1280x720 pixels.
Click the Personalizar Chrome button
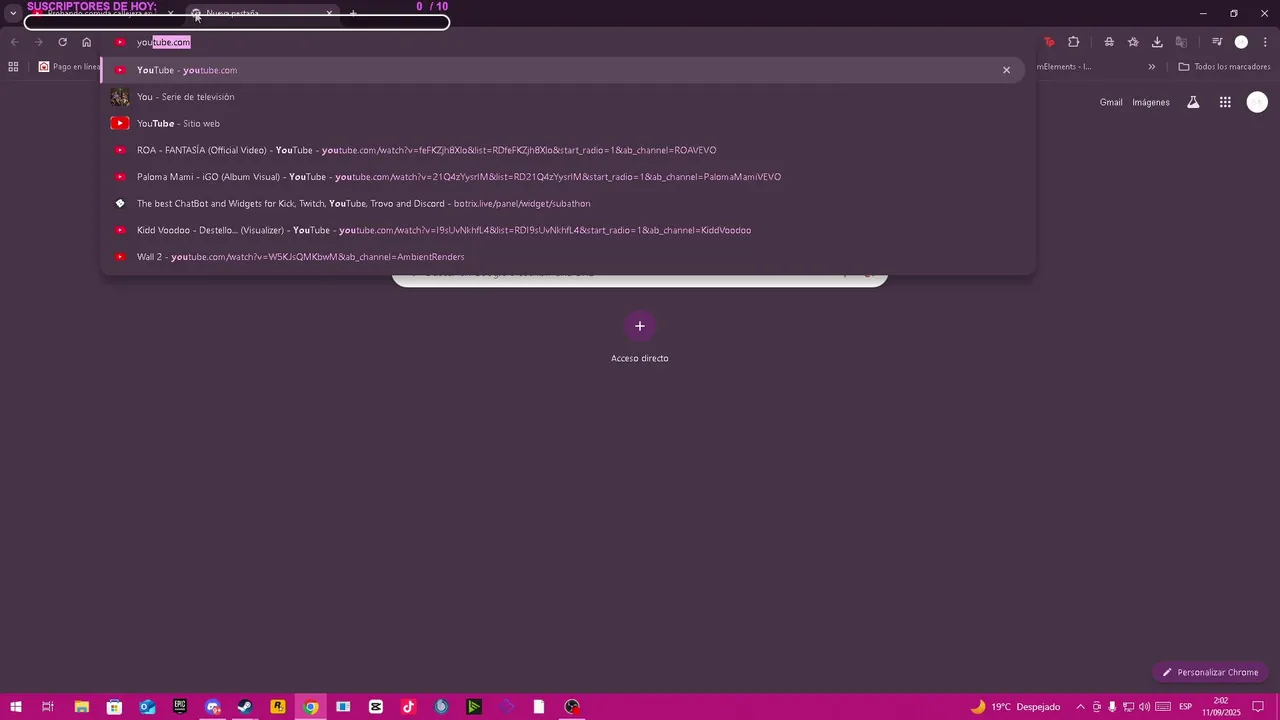[x=1210, y=672]
